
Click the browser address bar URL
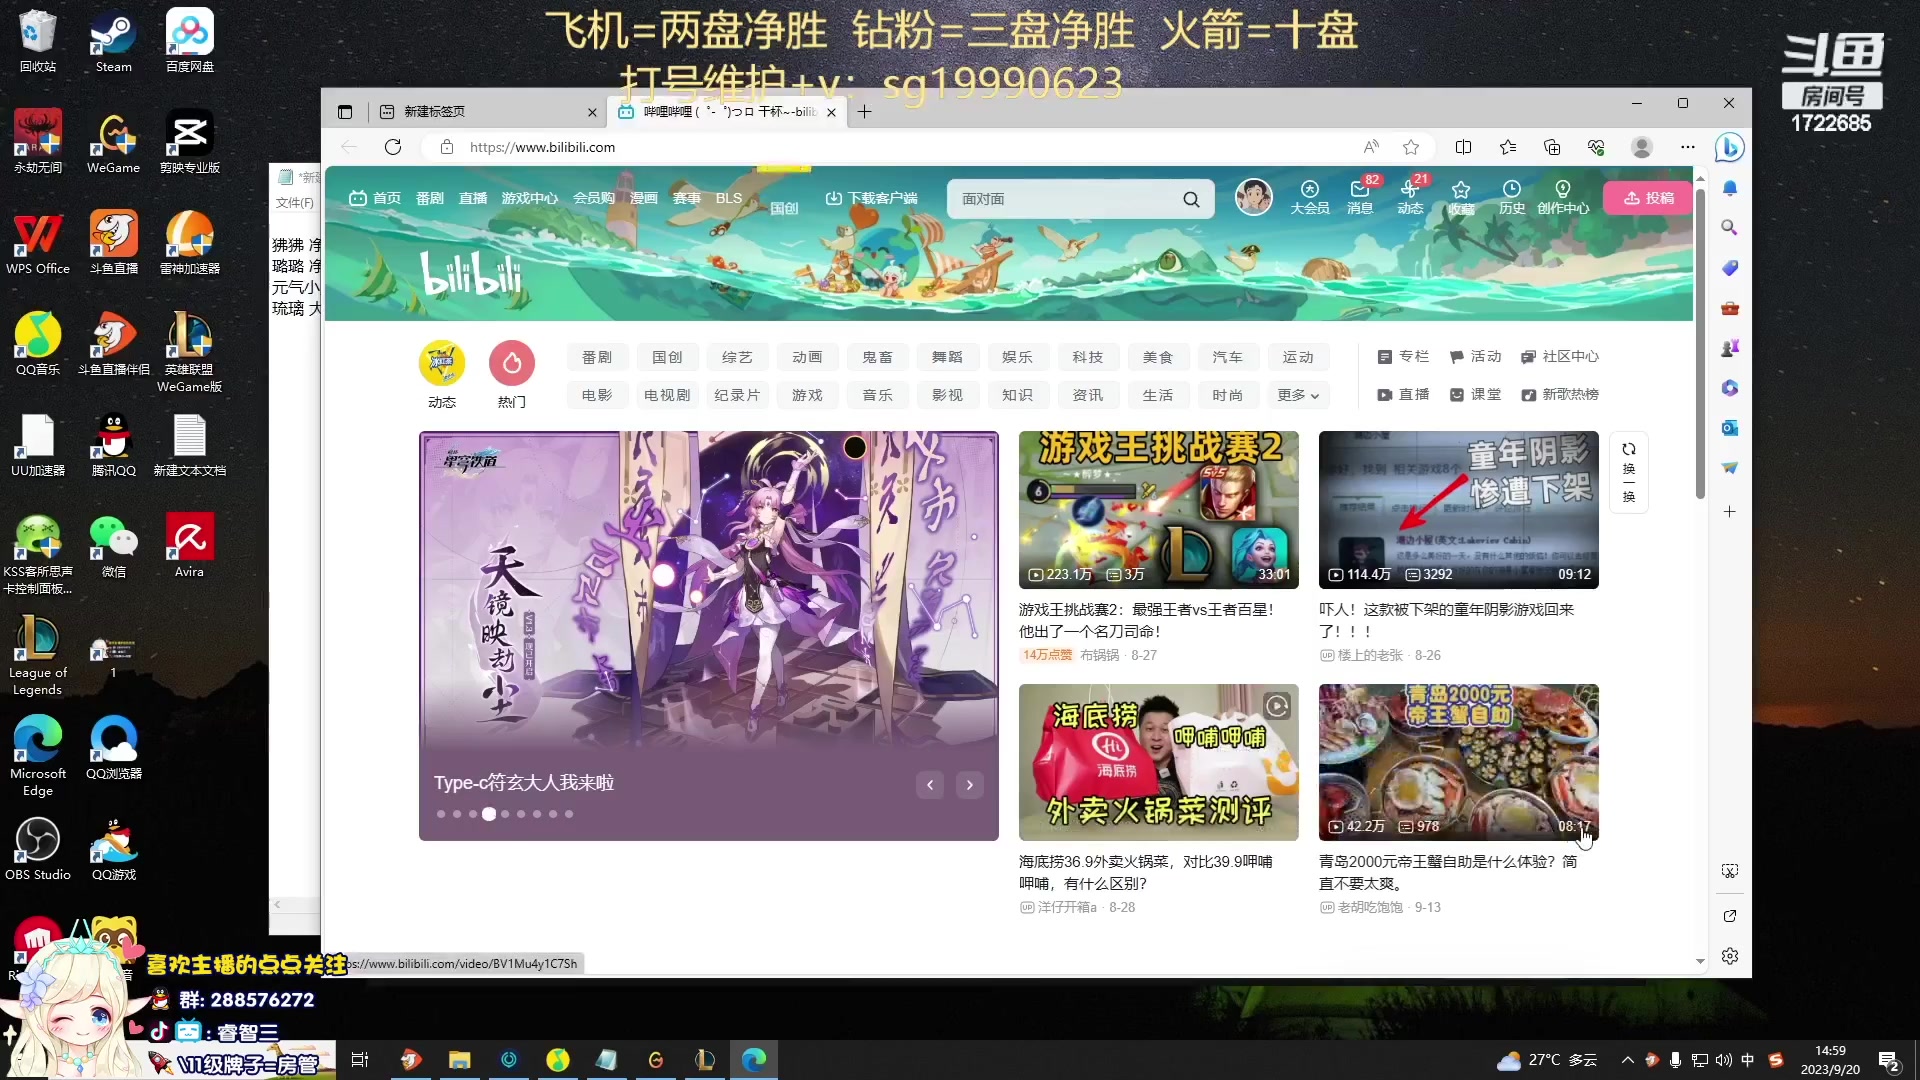pyautogui.click(x=543, y=147)
